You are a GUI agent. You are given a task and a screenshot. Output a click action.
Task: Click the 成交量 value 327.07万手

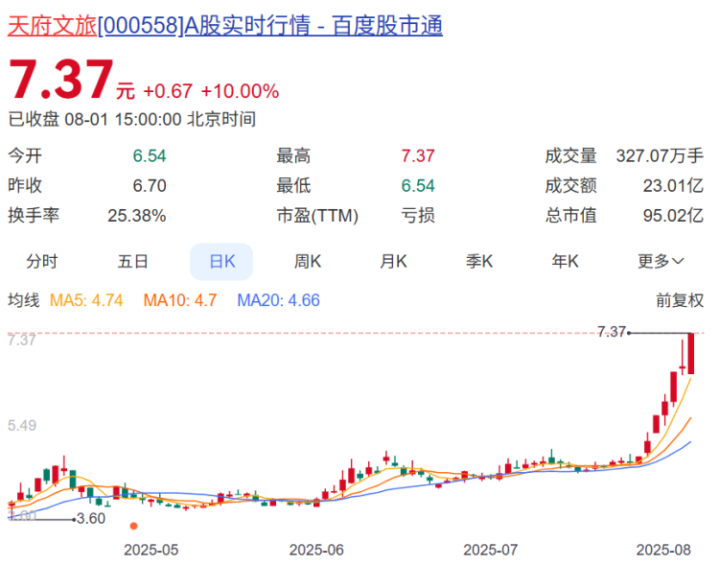tap(659, 156)
